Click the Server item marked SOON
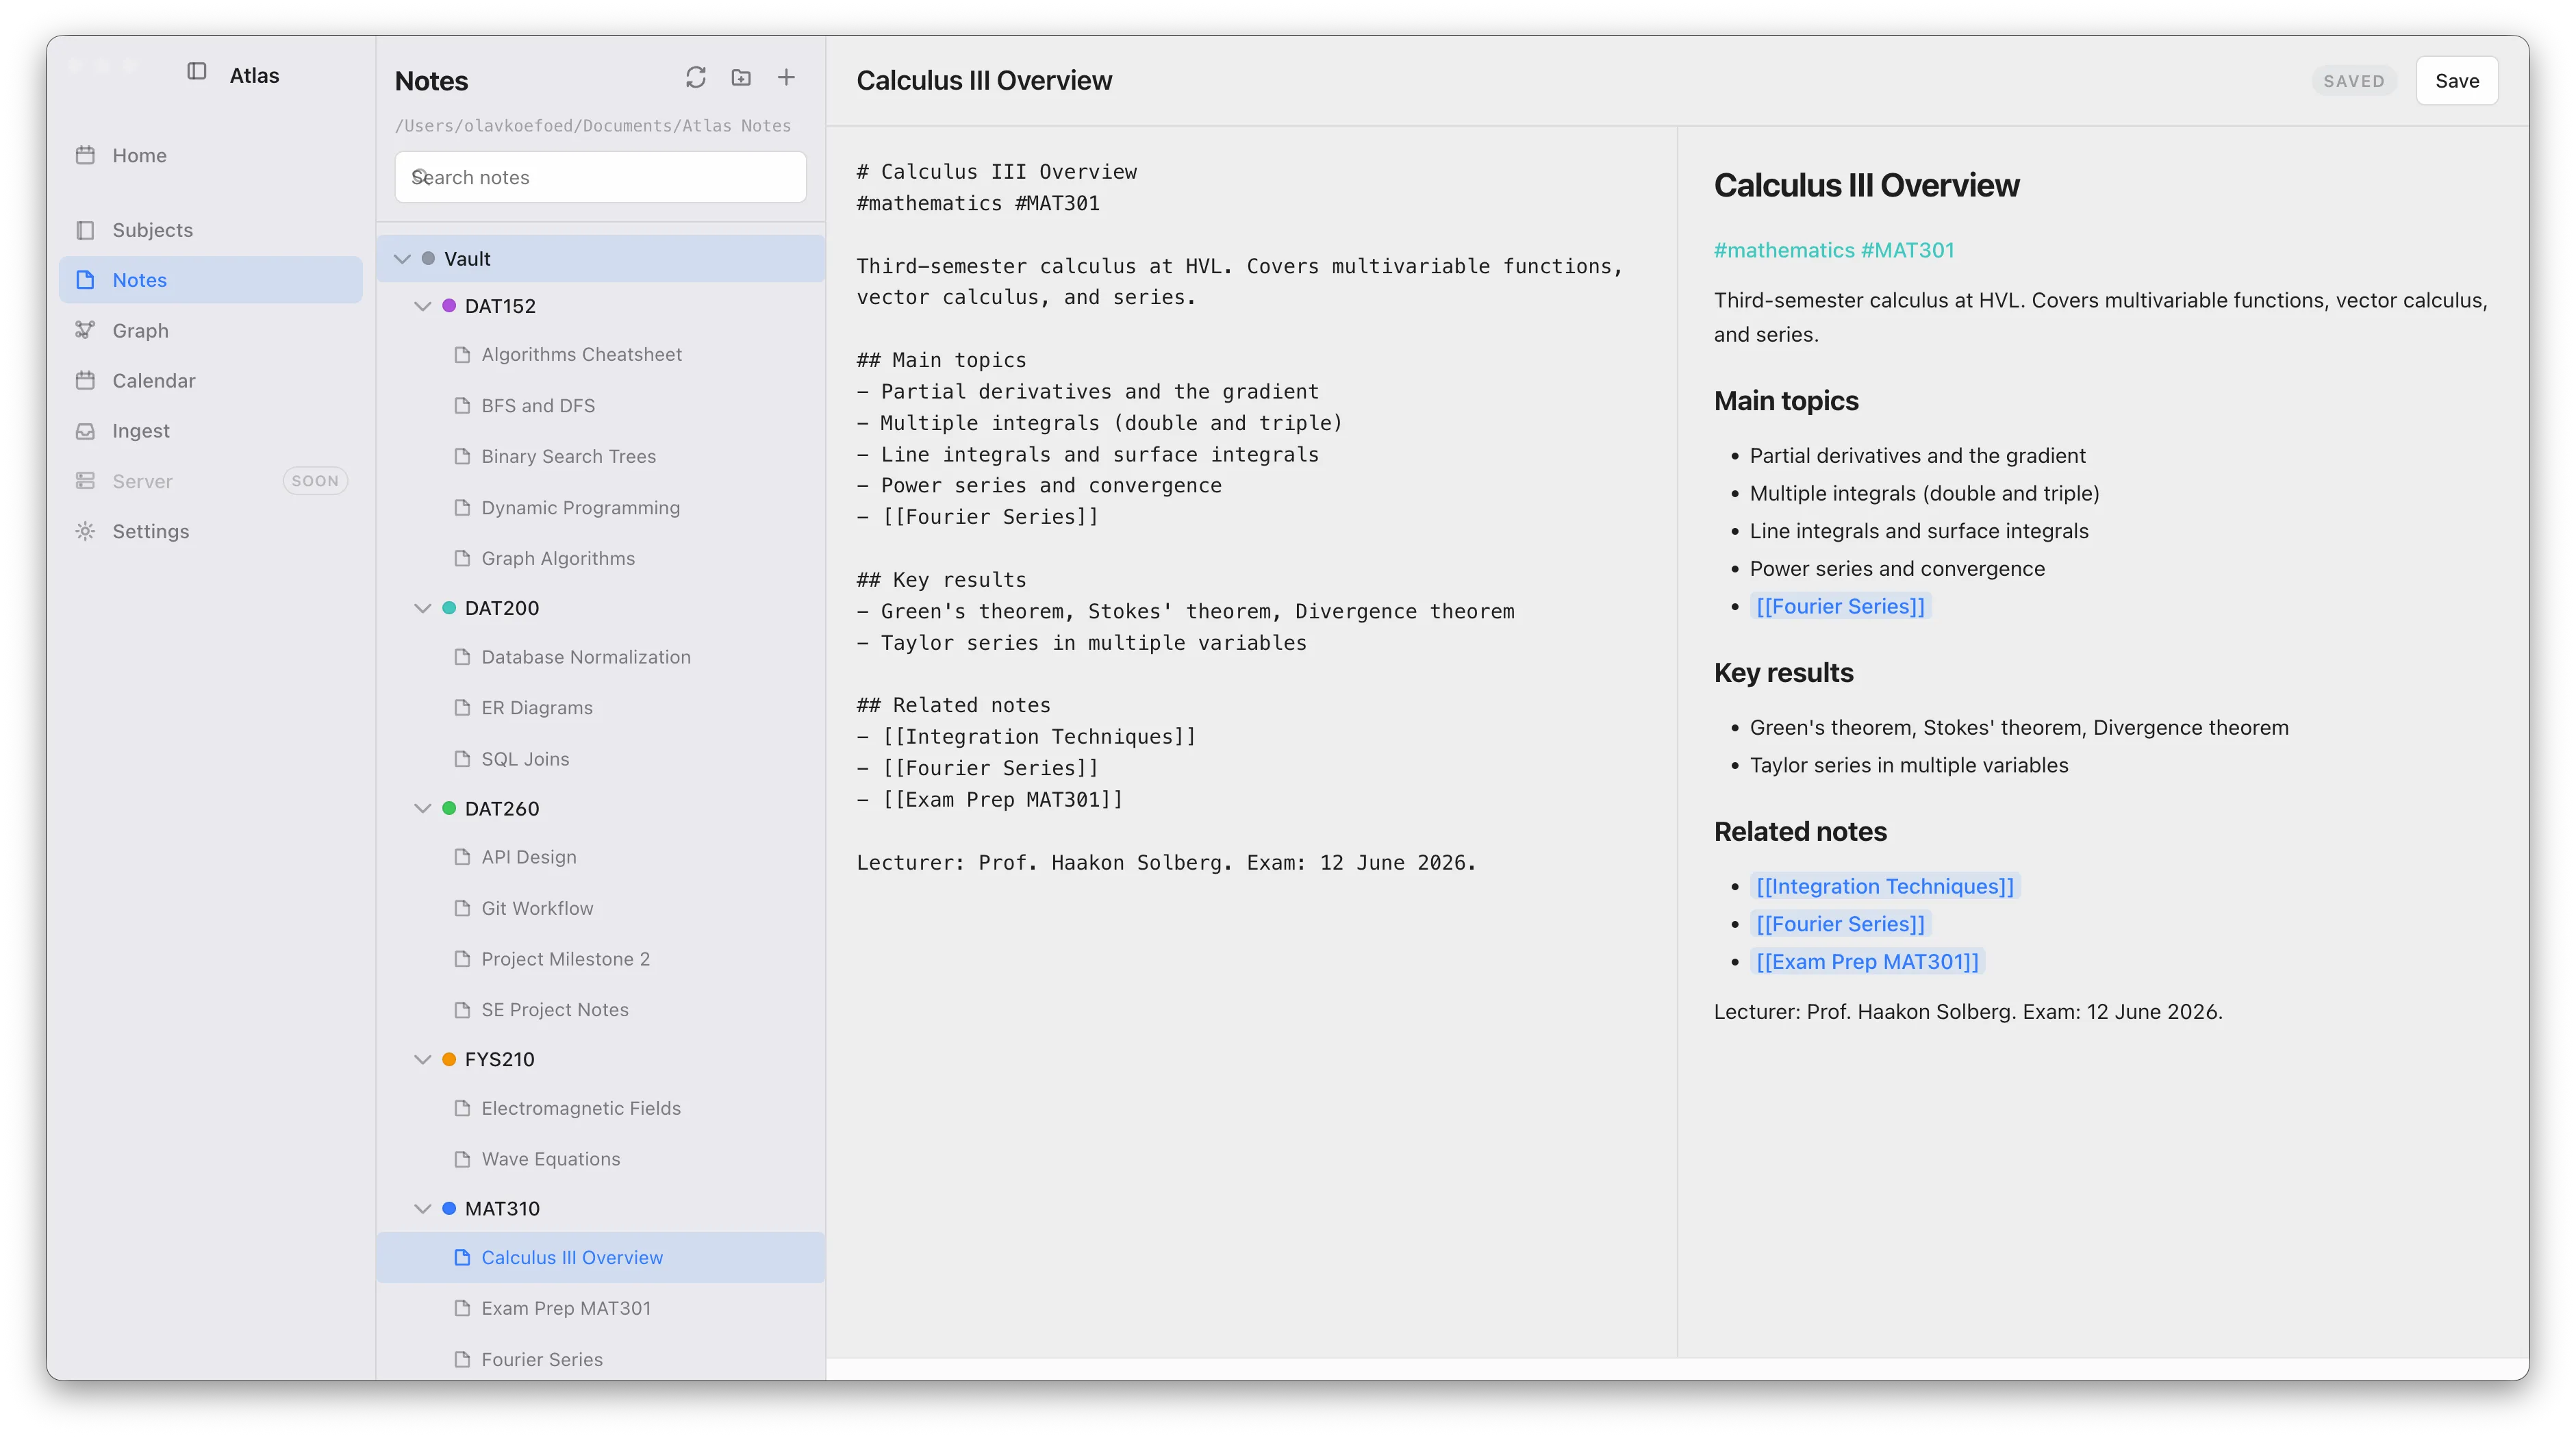This screenshot has width=2576, height=1438. (x=210, y=481)
